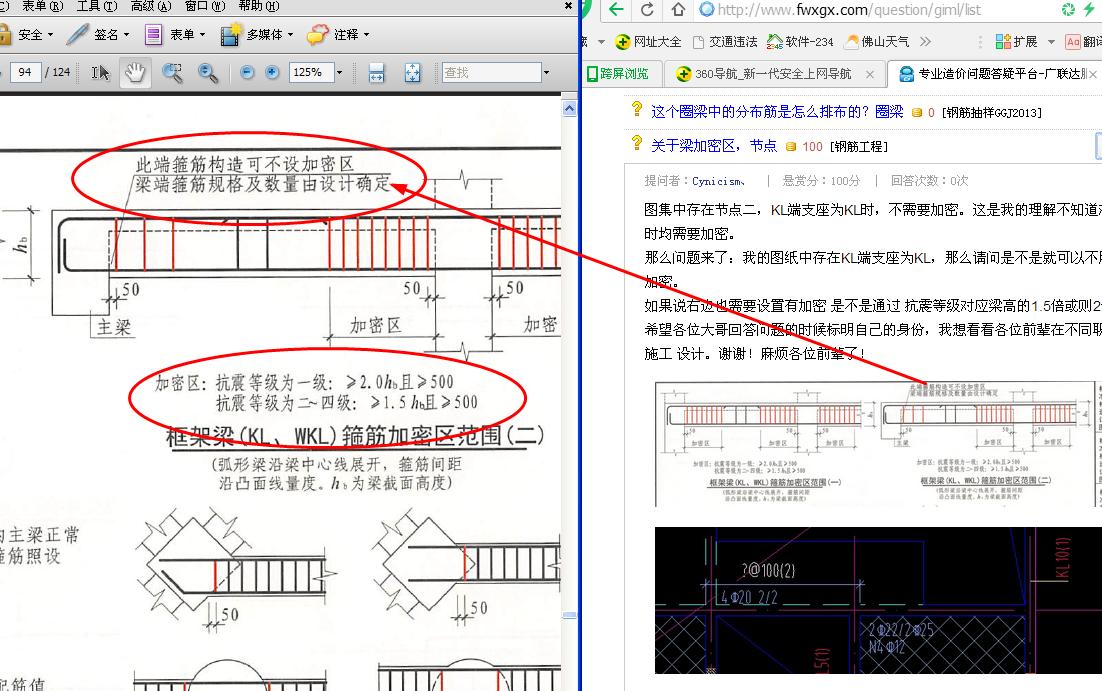Viewport: 1102px width, 691px height.
Task: Close the PDF document with the X
Action: (x=569, y=6)
